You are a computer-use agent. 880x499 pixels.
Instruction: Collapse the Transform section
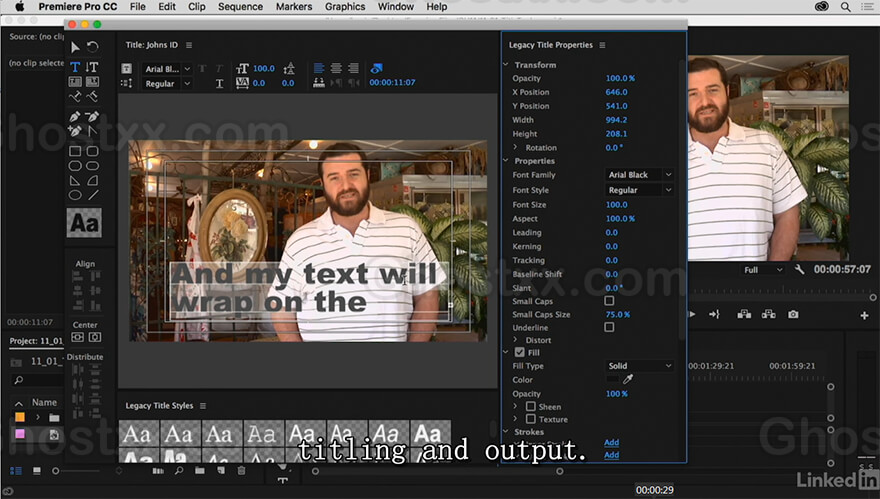coord(506,65)
